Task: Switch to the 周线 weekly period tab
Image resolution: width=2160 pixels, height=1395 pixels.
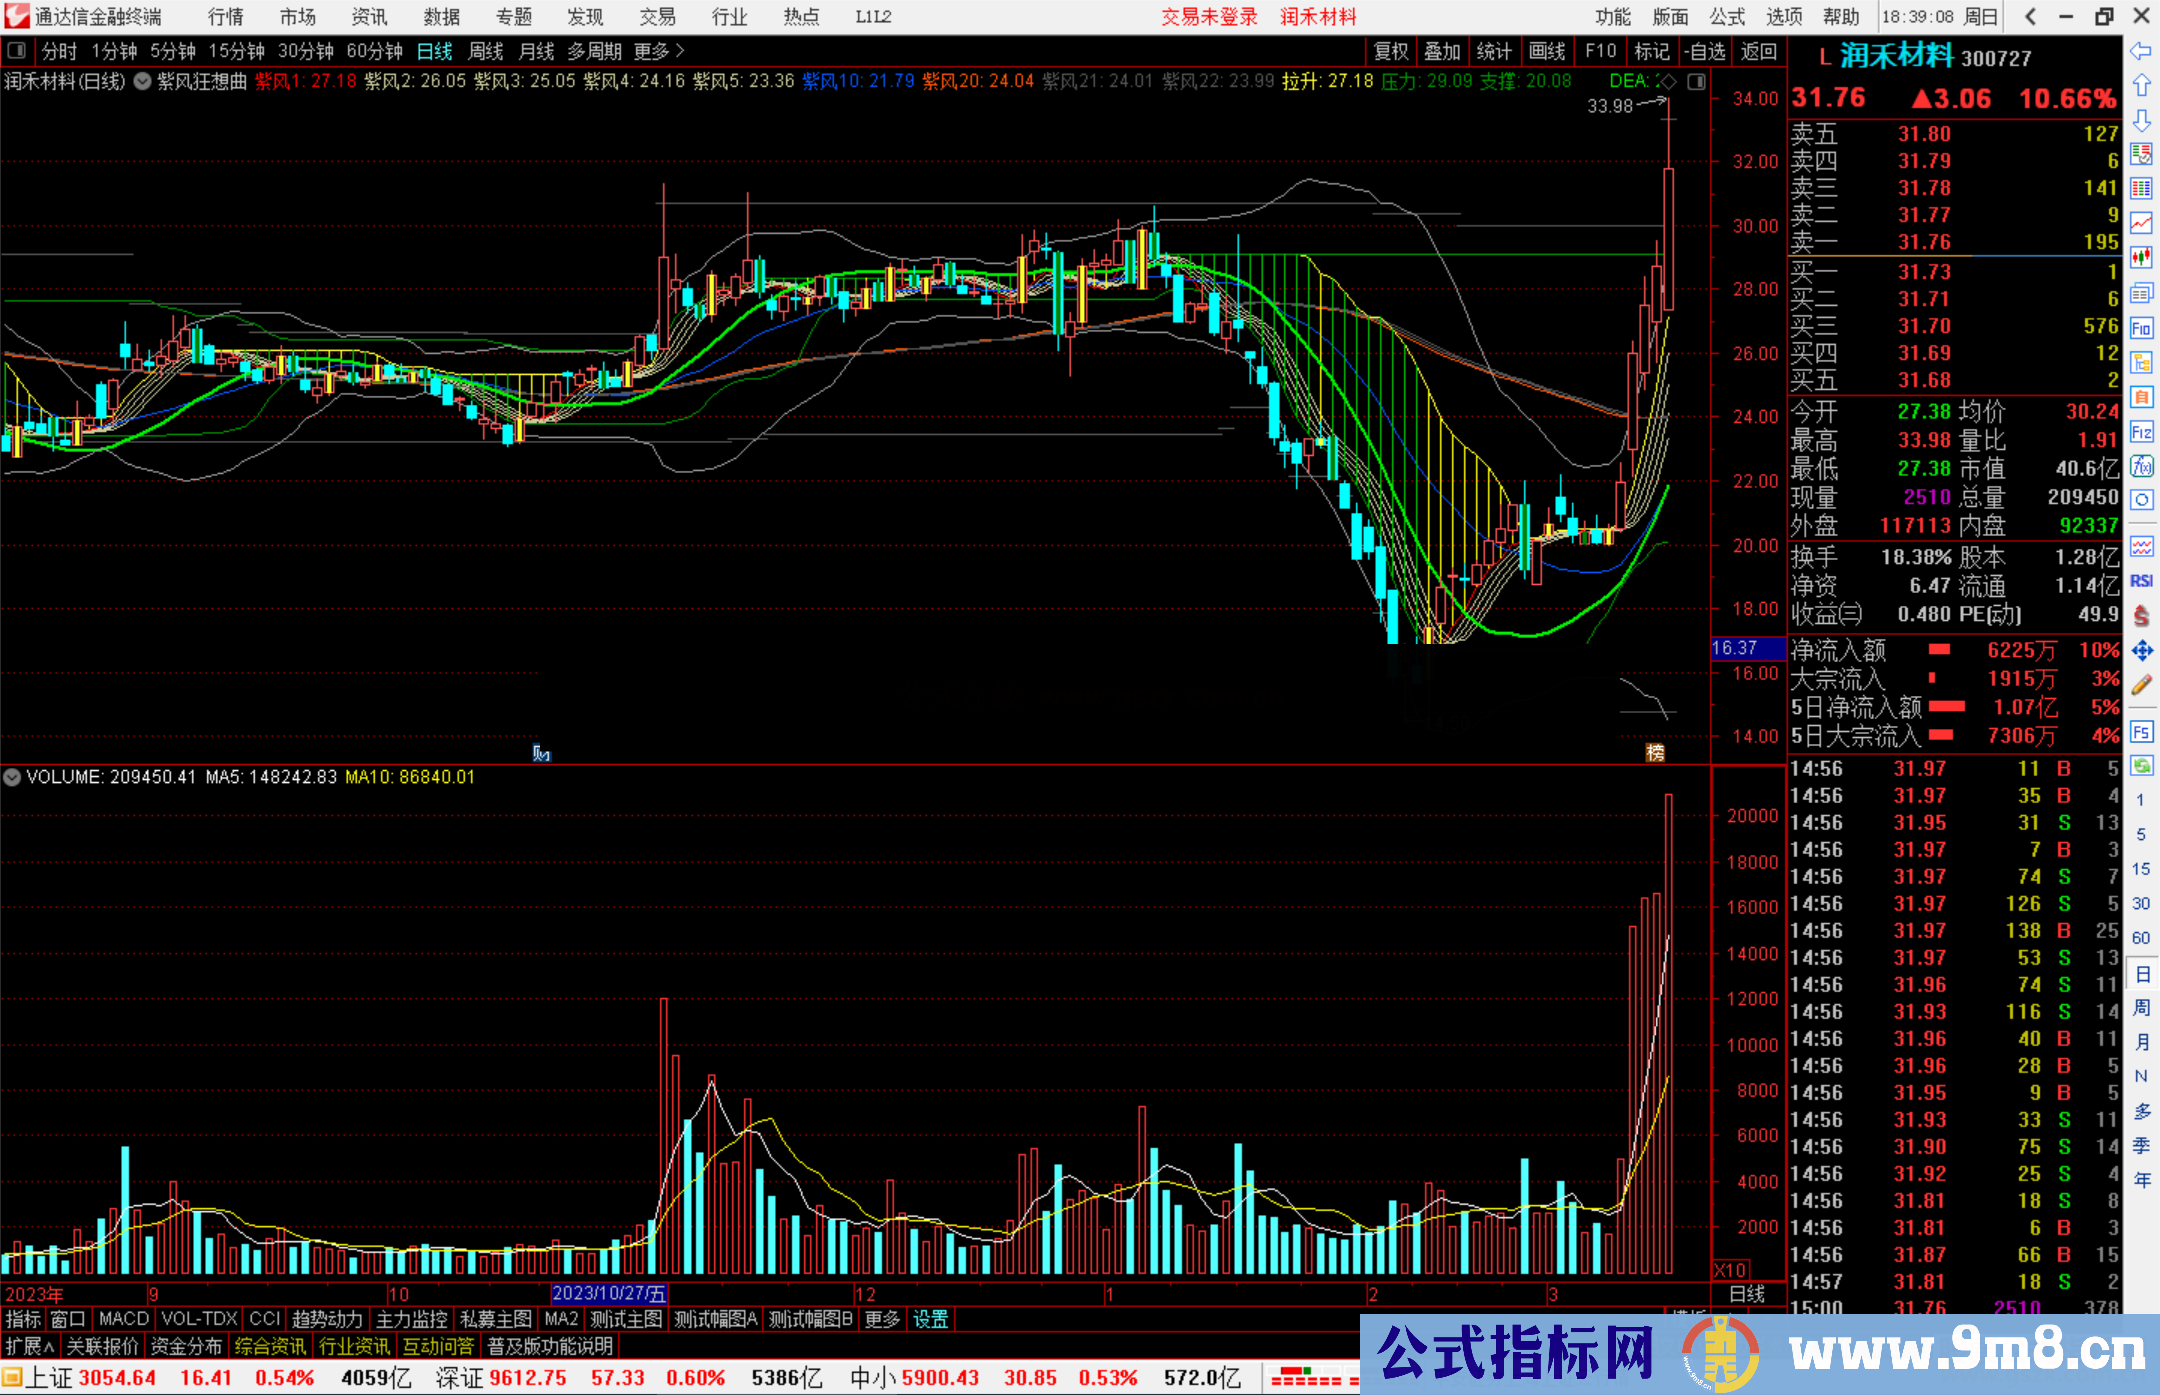Action: [x=485, y=50]
